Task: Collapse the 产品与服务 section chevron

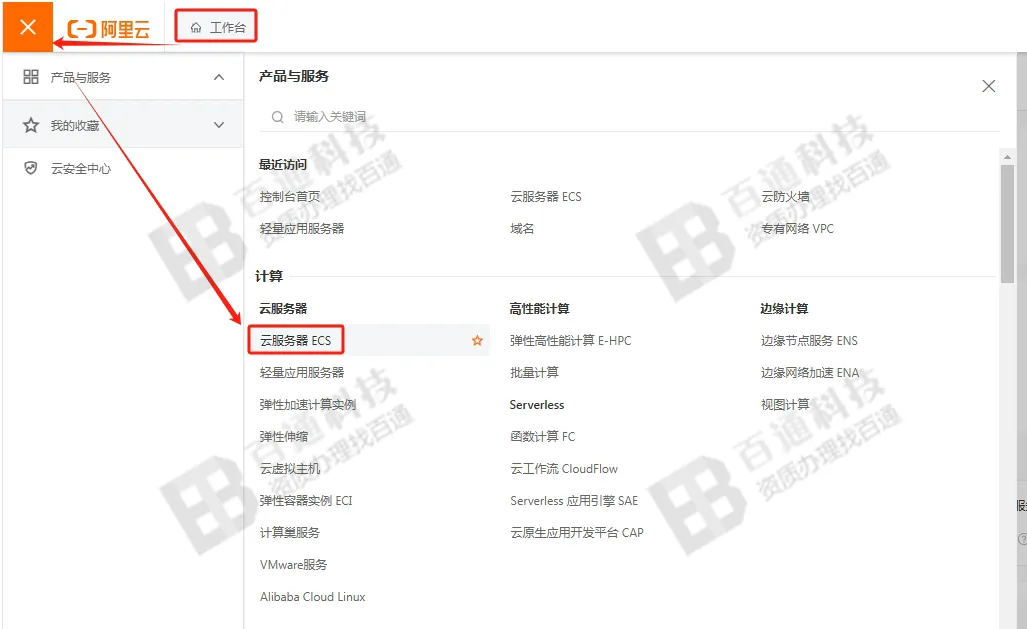Action: (x=219, y=77)
